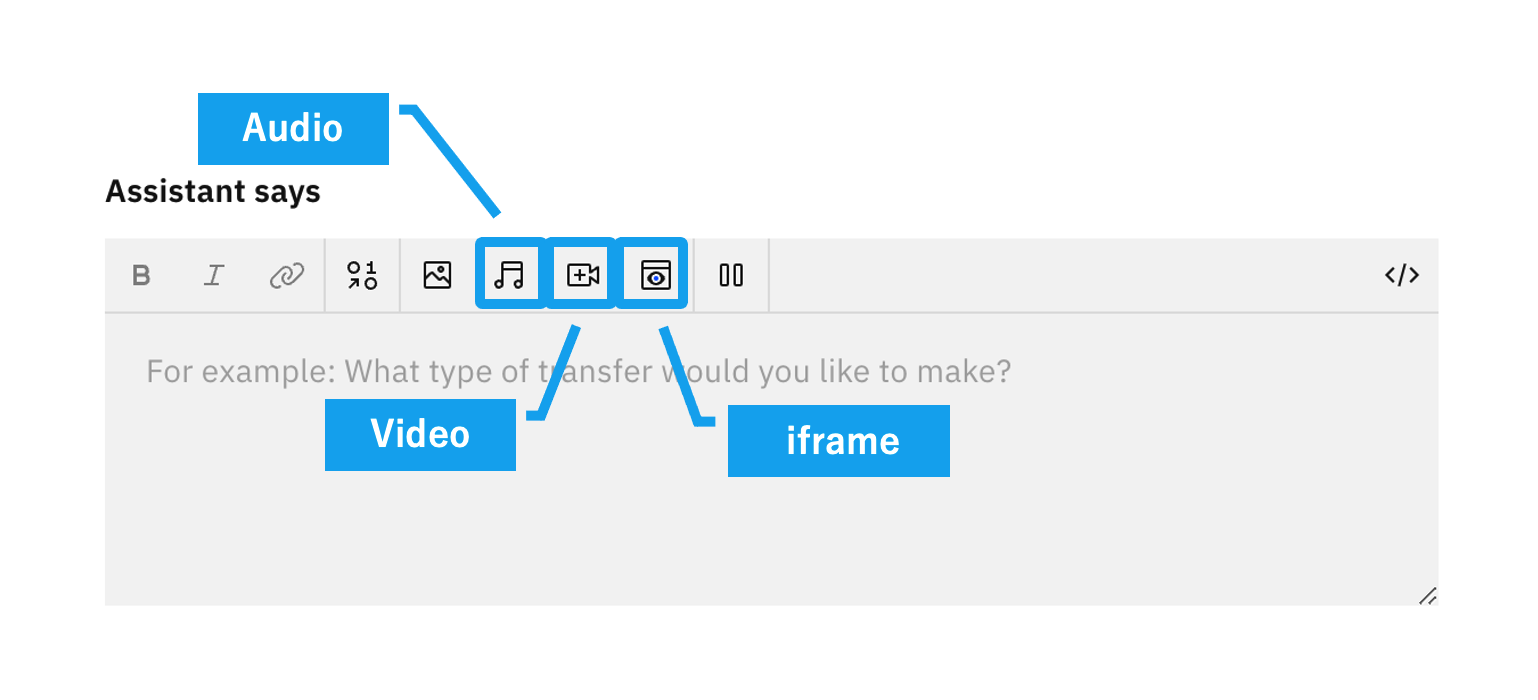Add a video response with the camera icon
1538x700 pixels.
pos(582,275)
